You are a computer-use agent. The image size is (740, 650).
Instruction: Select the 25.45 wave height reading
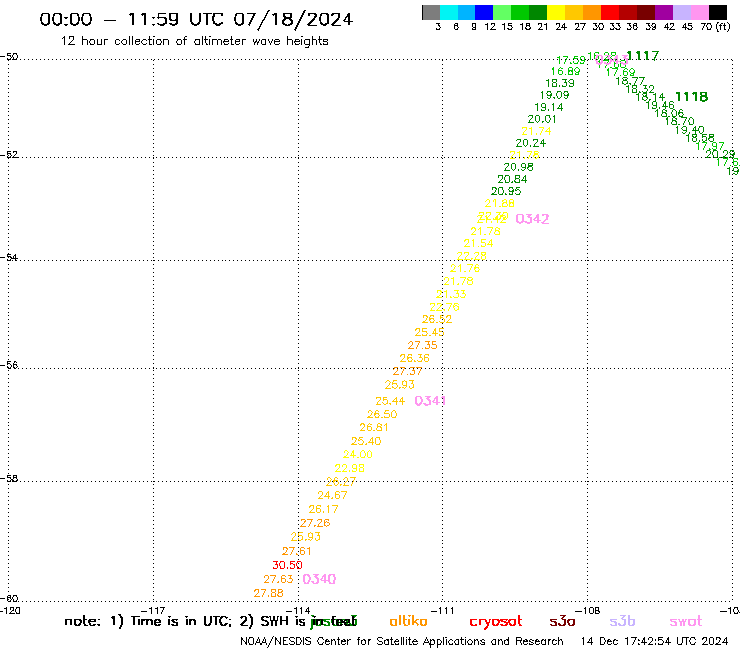(429, 332)
